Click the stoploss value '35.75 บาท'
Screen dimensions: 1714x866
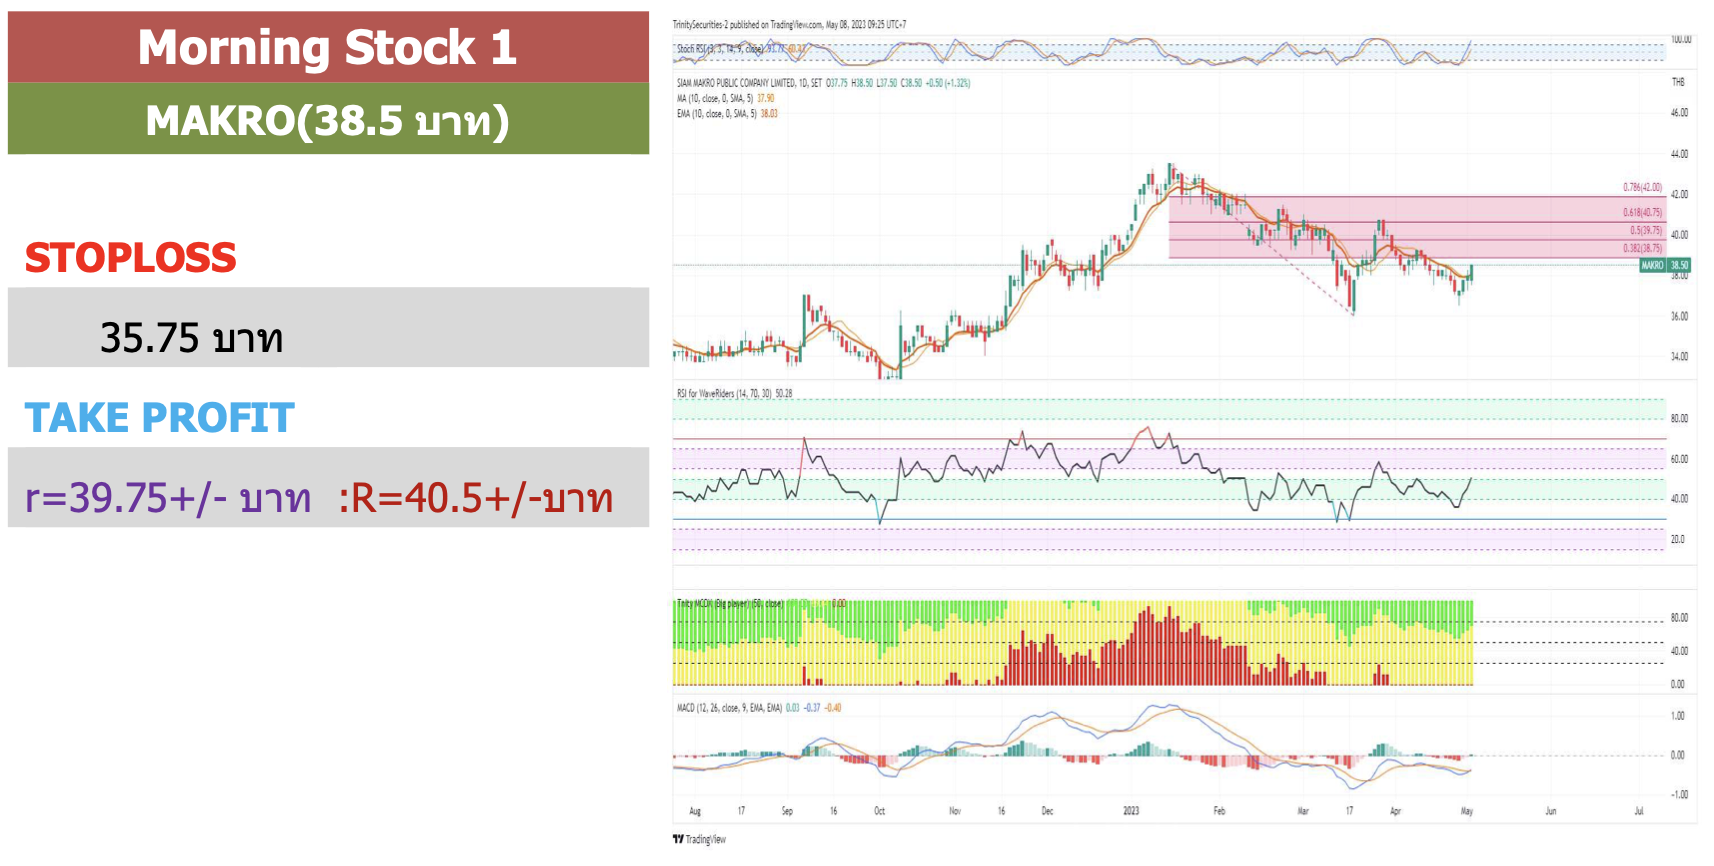[x=192, y=338]
